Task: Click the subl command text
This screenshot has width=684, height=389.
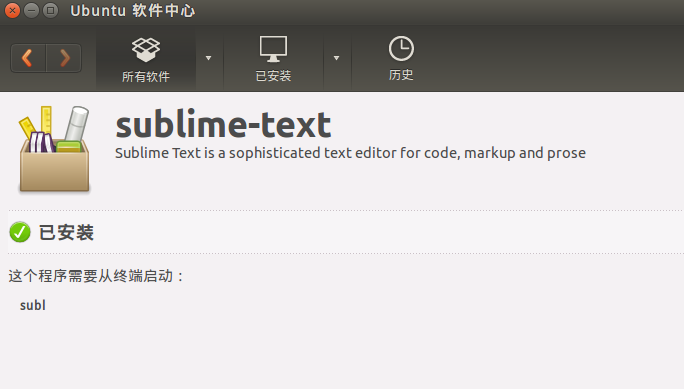Action: [x=33, y=305]
